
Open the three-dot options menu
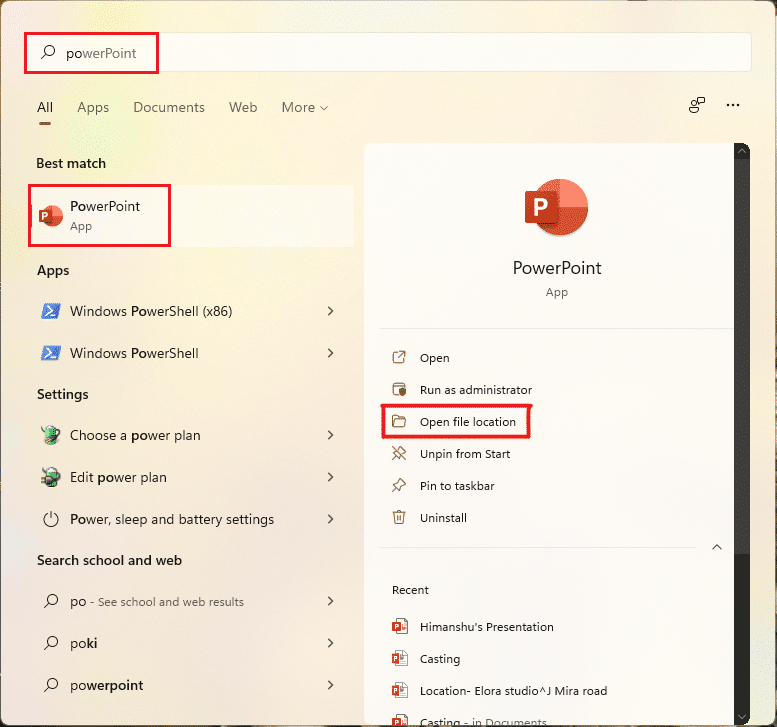tap(733, 105)
